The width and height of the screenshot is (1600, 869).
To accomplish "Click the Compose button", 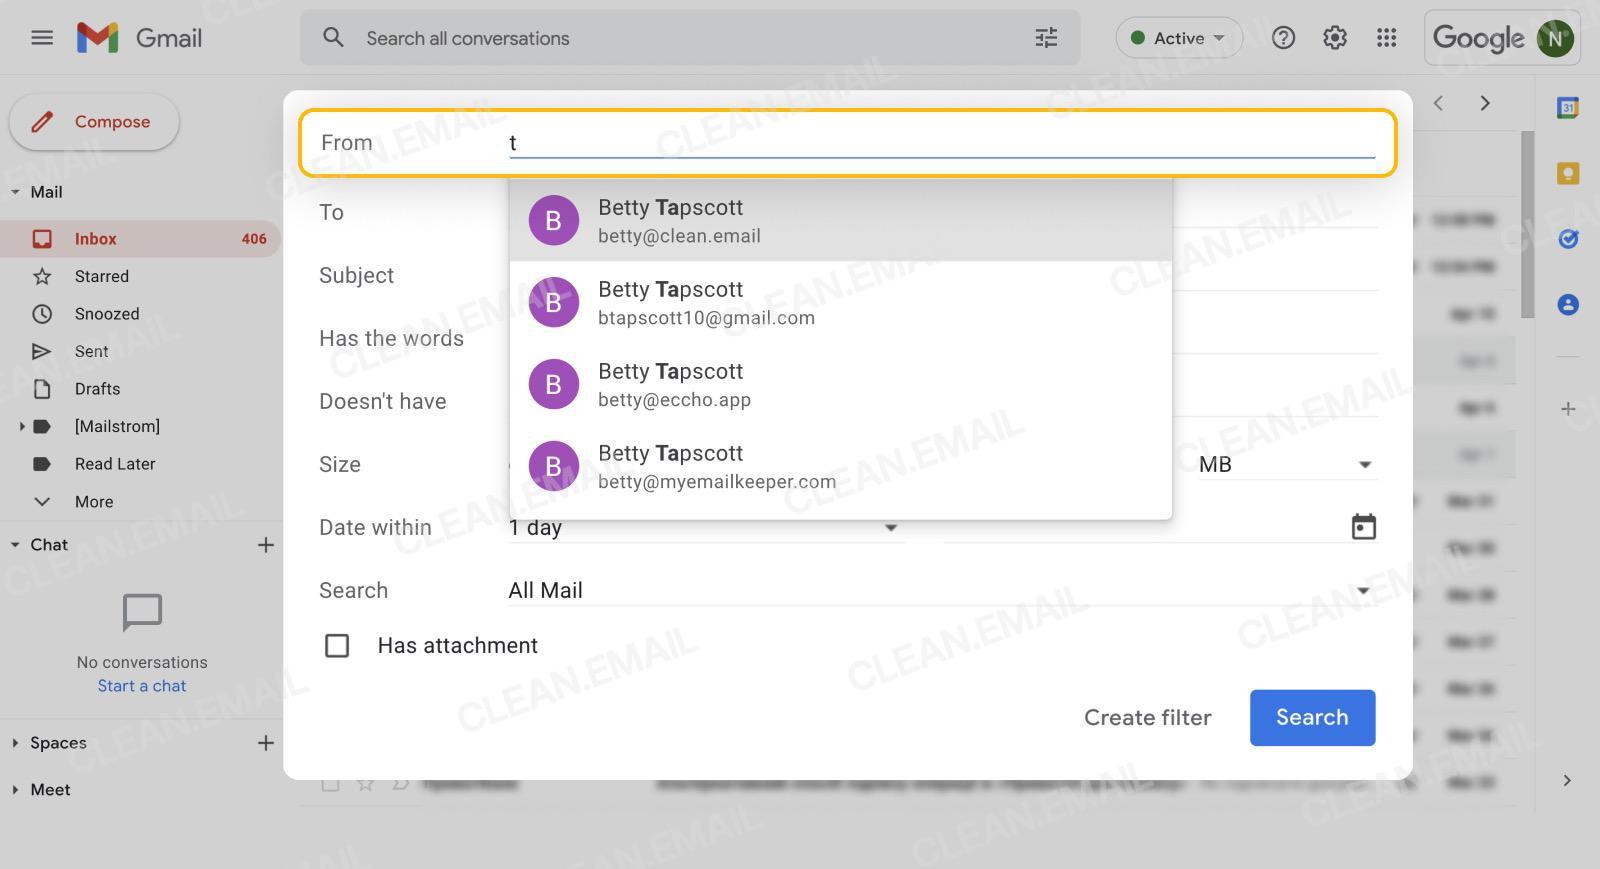I will click(94, 122).
